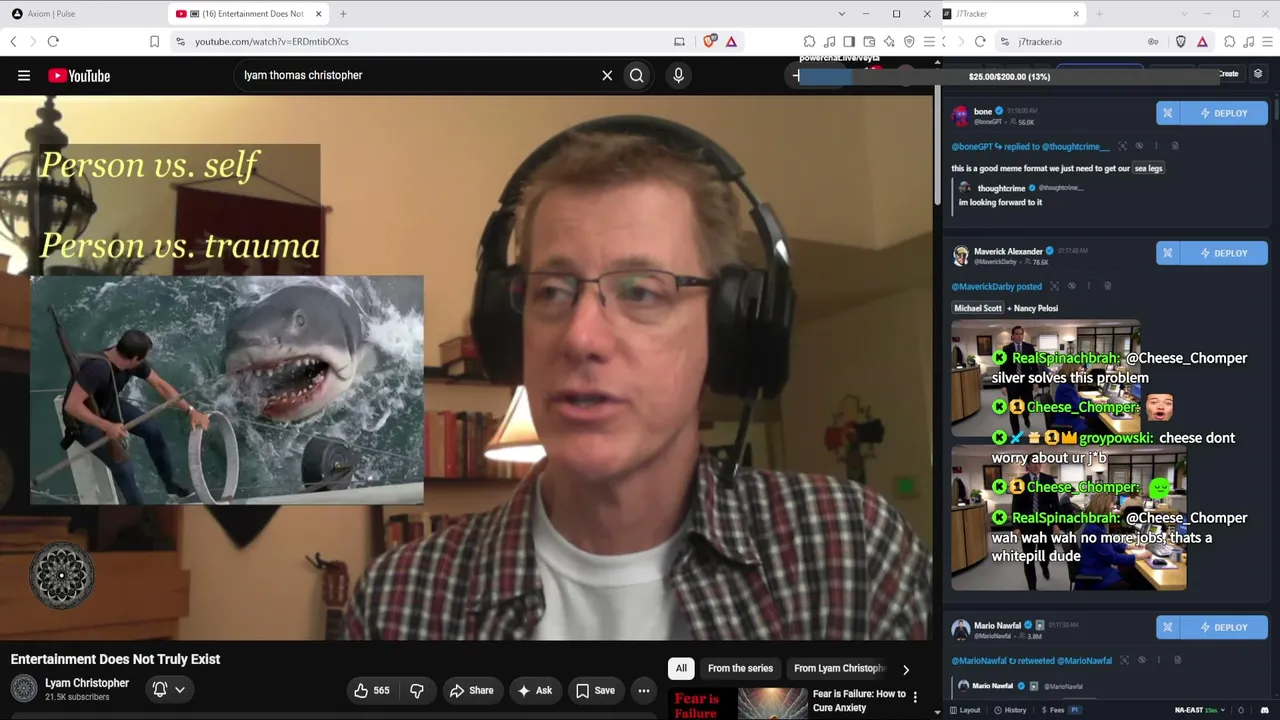Open Fear is Failure: How to Cure Anxiety
This screenshot has width=1280, height=720.
[x=859, y=701]
